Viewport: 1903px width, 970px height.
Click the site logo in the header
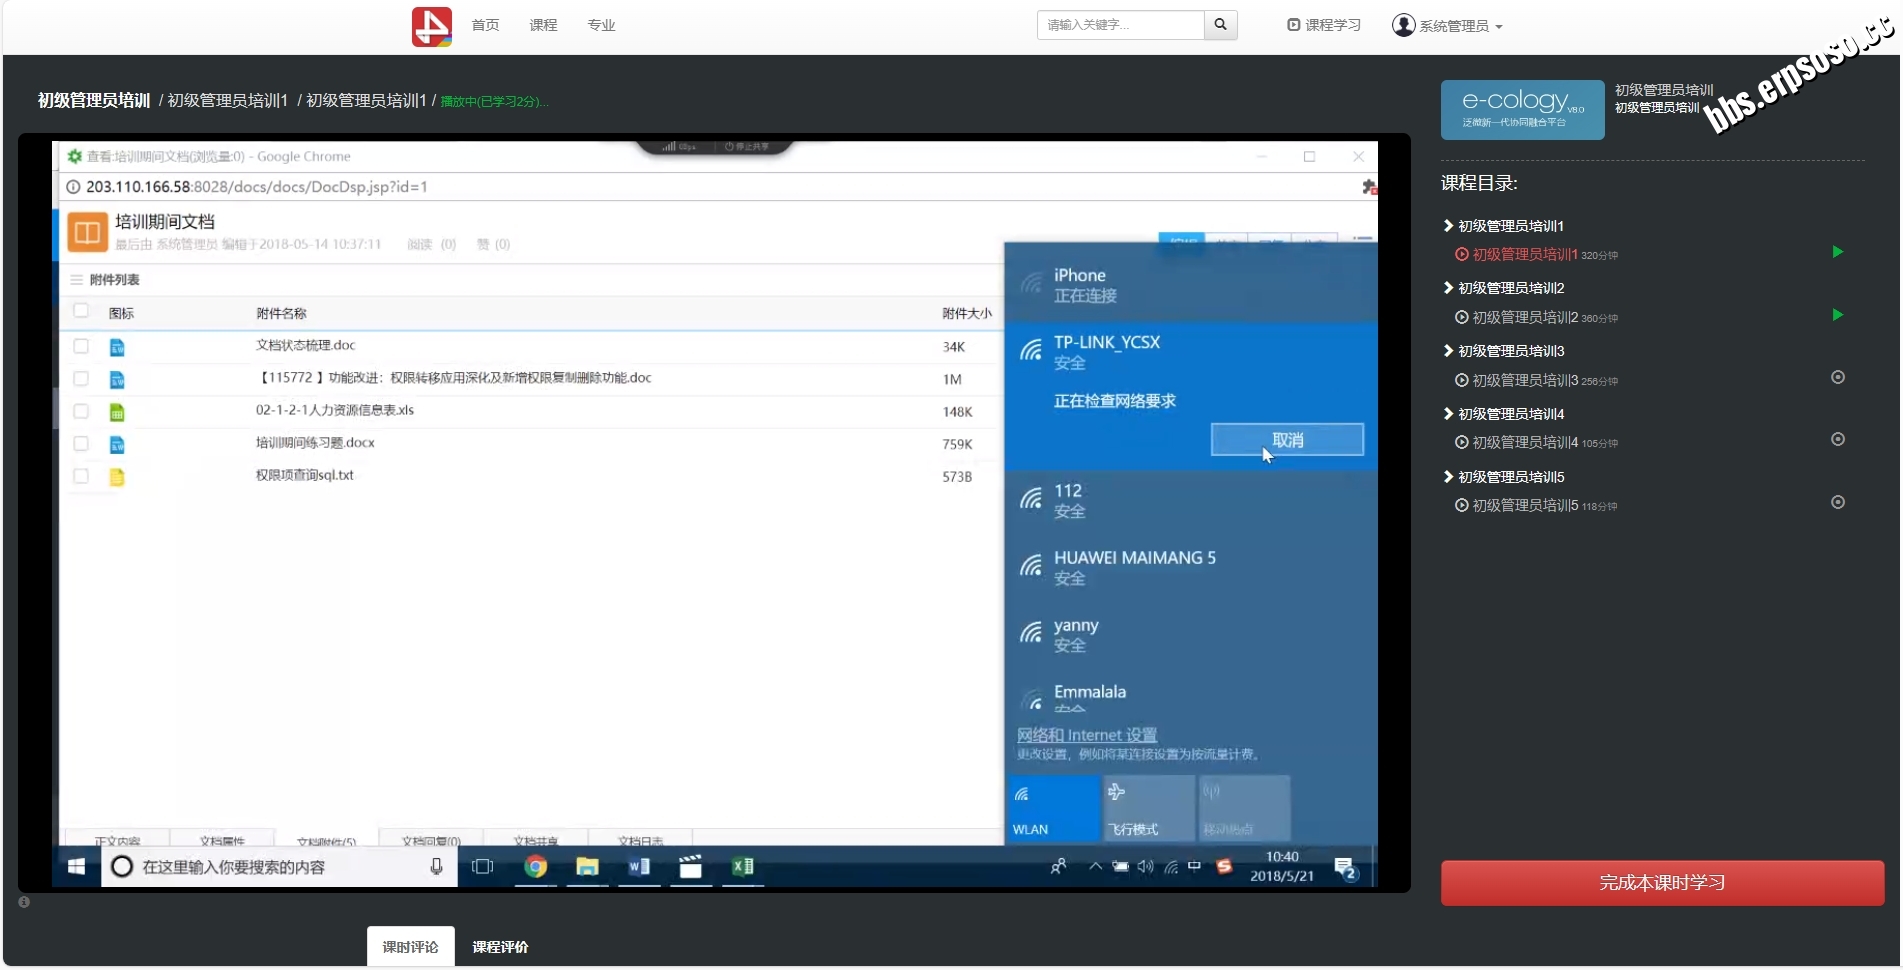(x=432, y=26)
